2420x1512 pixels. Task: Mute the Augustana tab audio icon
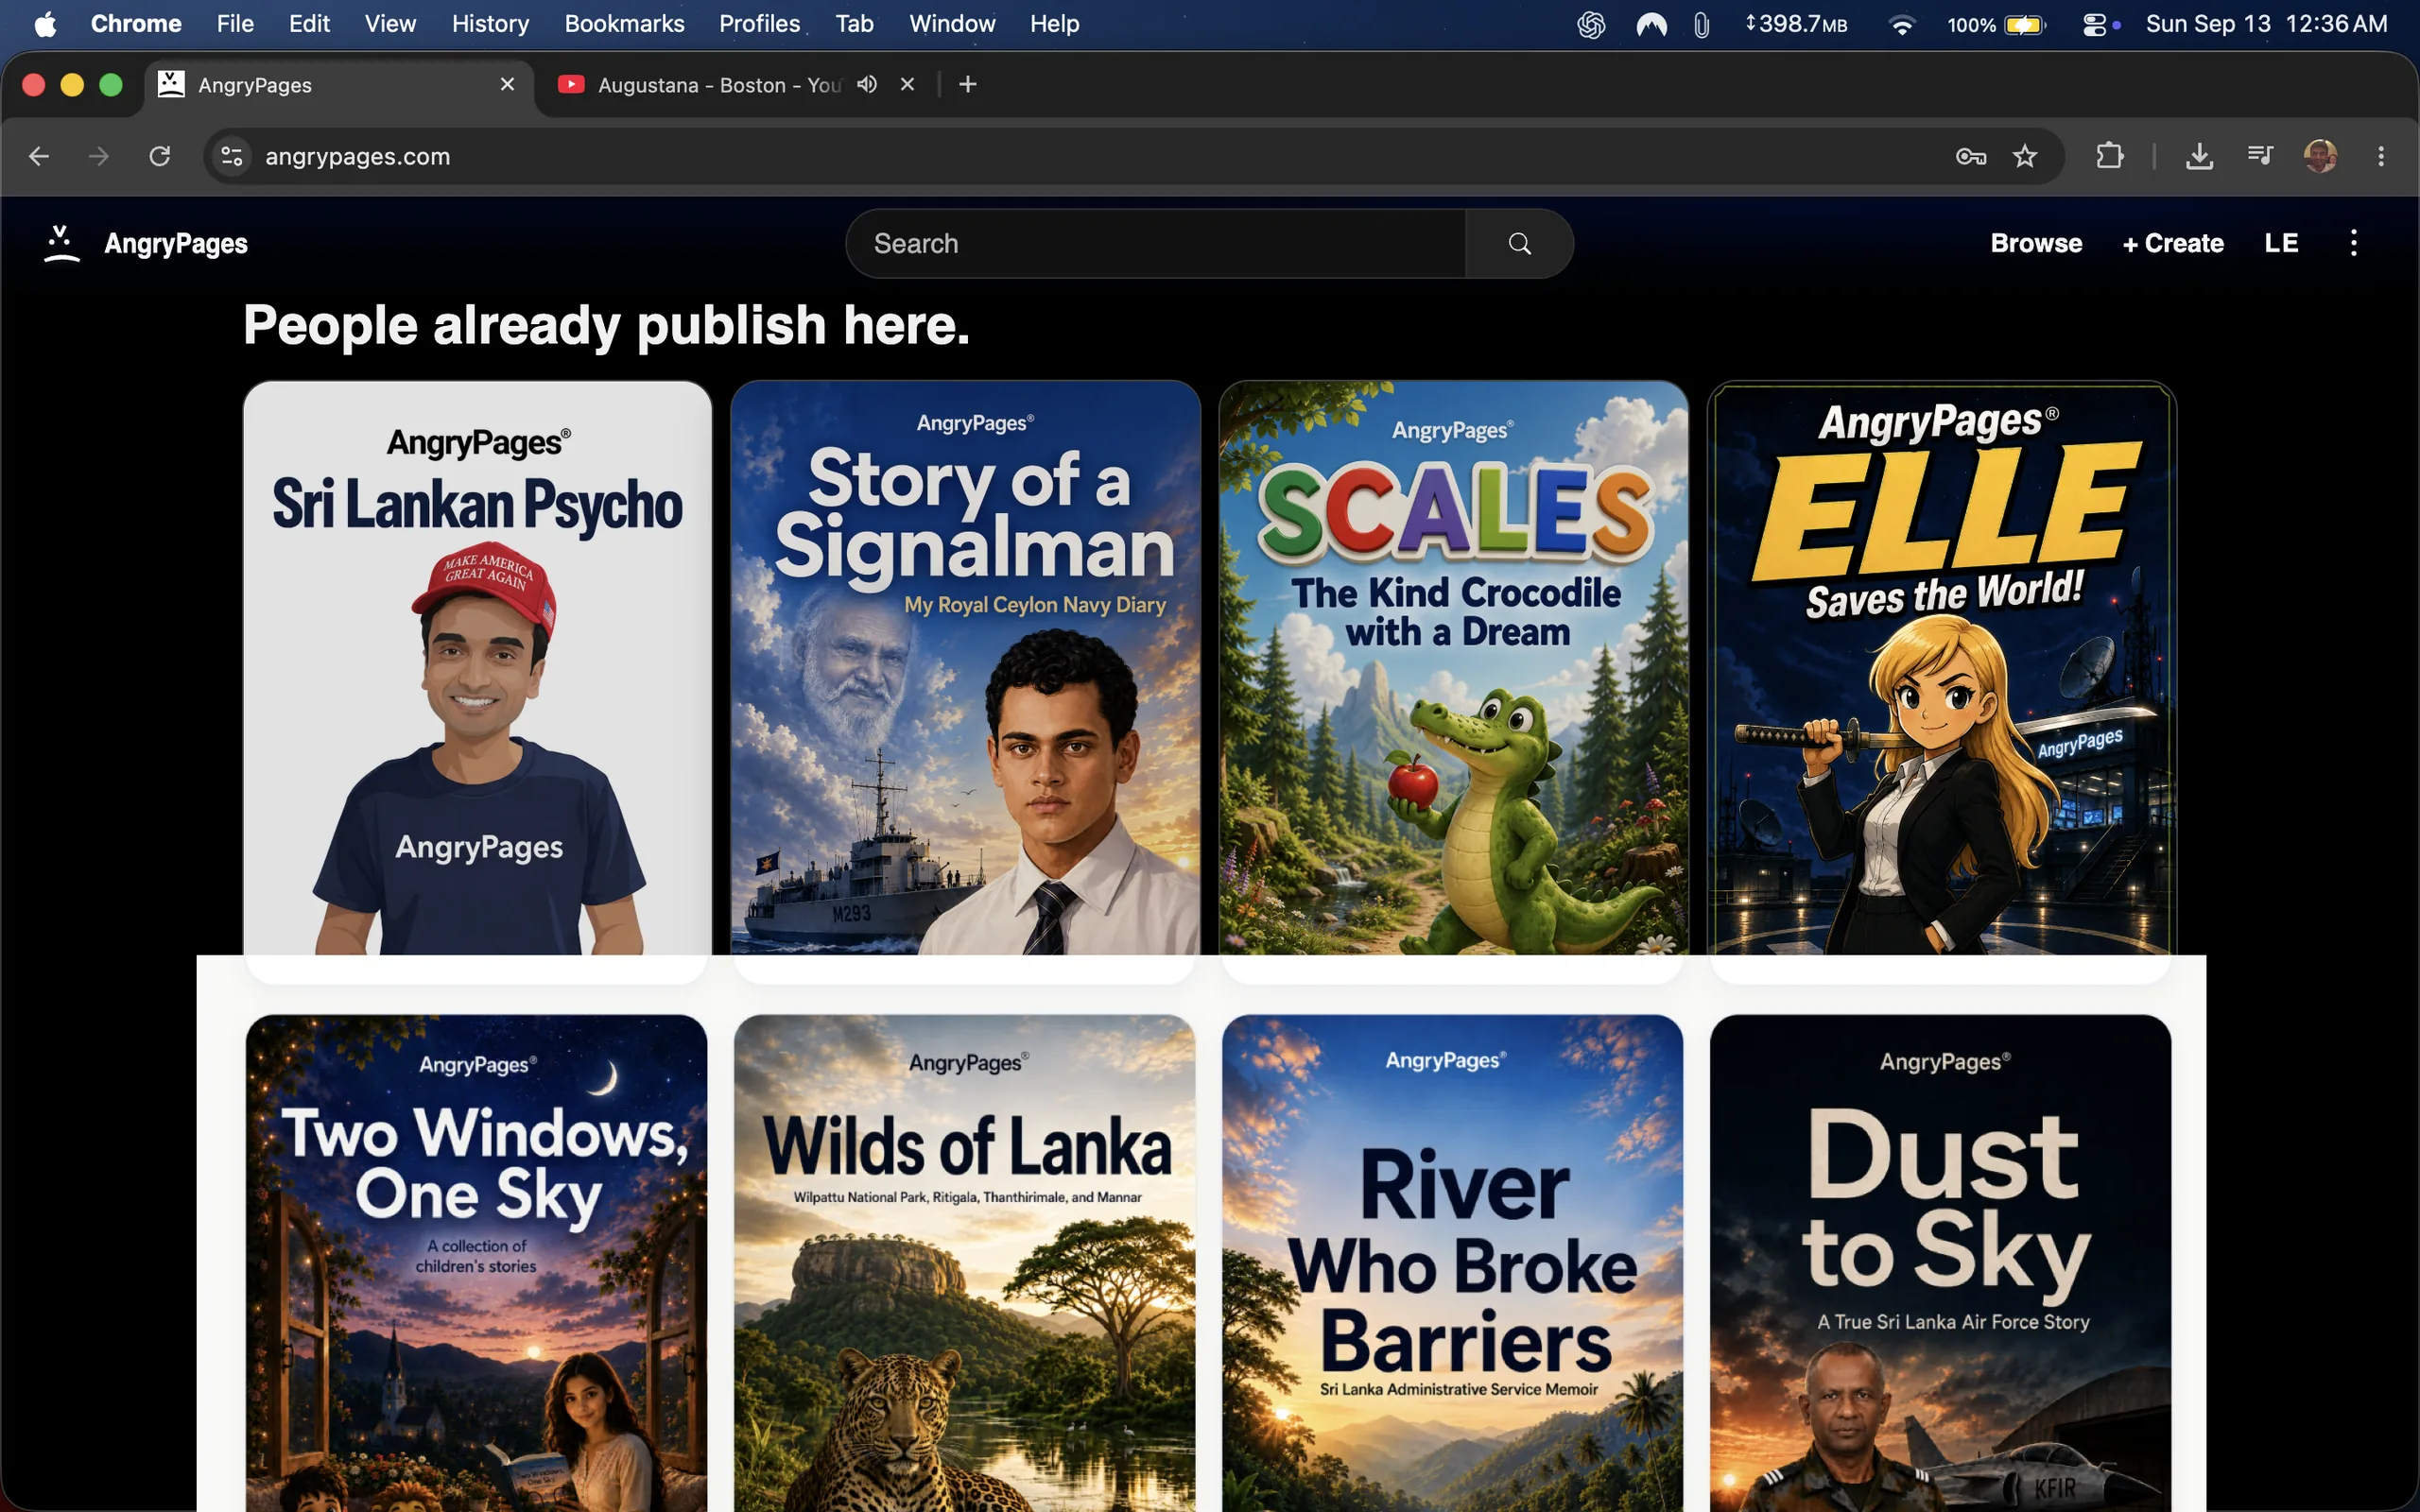coord(867,84)
